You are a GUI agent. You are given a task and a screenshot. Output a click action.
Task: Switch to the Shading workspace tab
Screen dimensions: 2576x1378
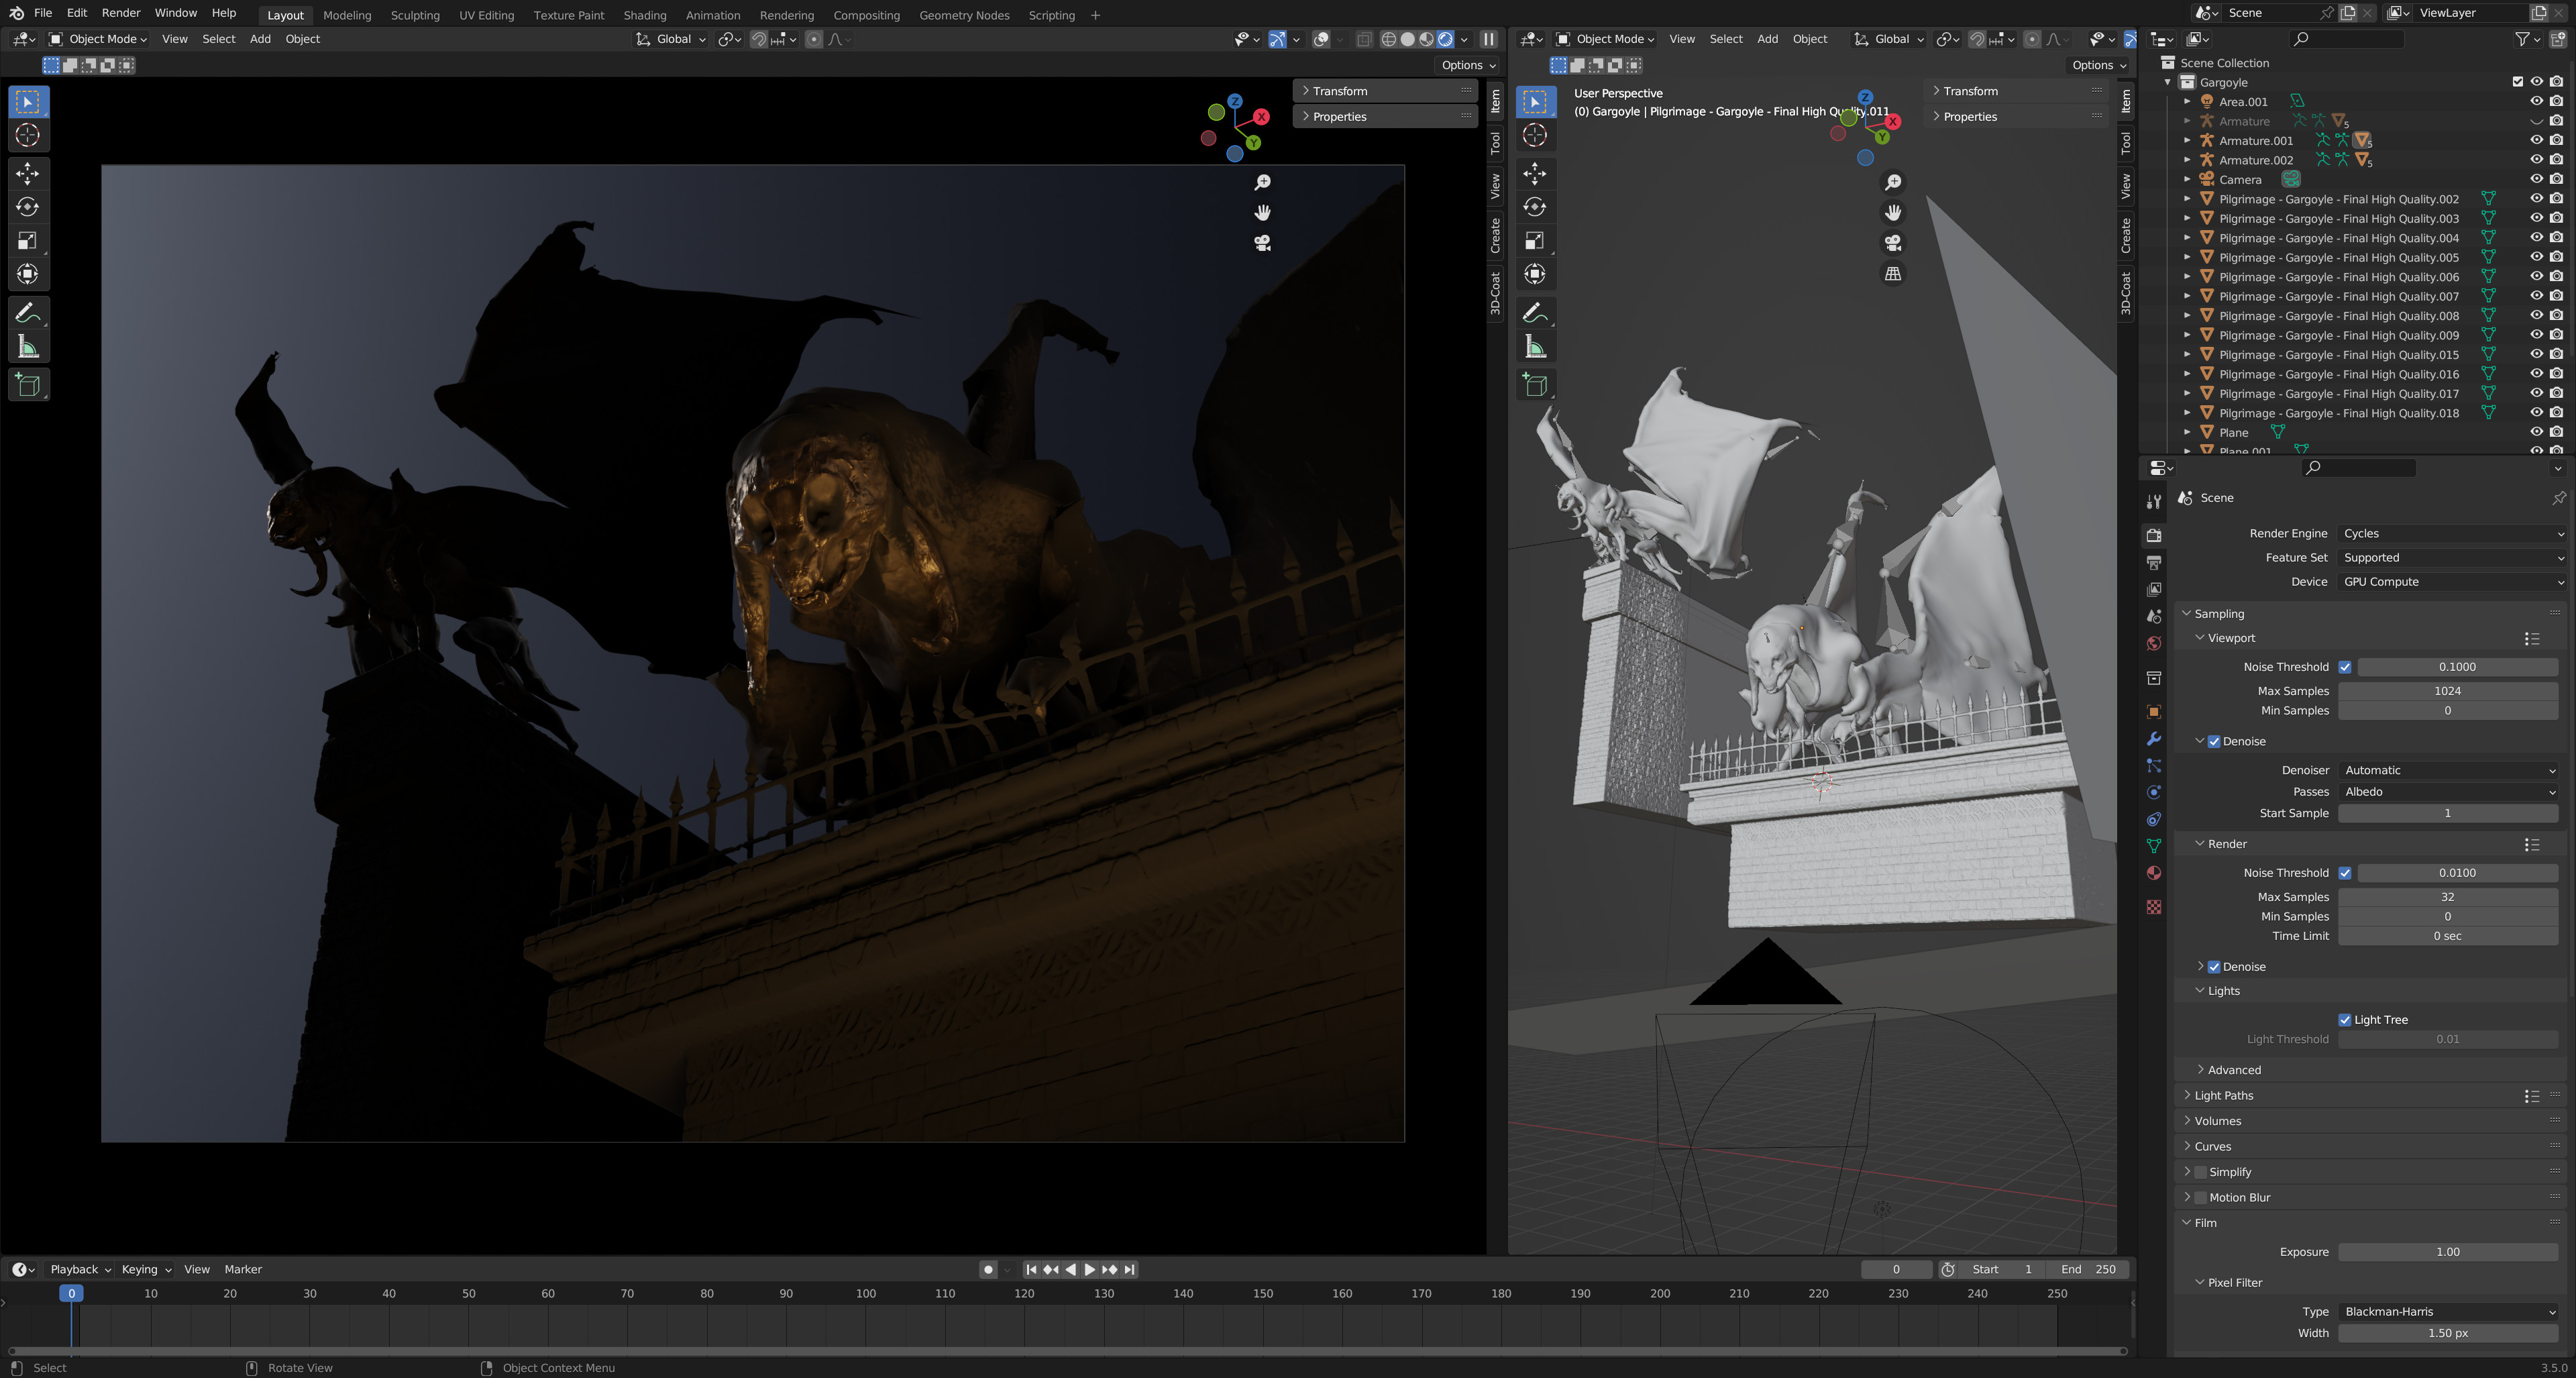click(644, 15)
